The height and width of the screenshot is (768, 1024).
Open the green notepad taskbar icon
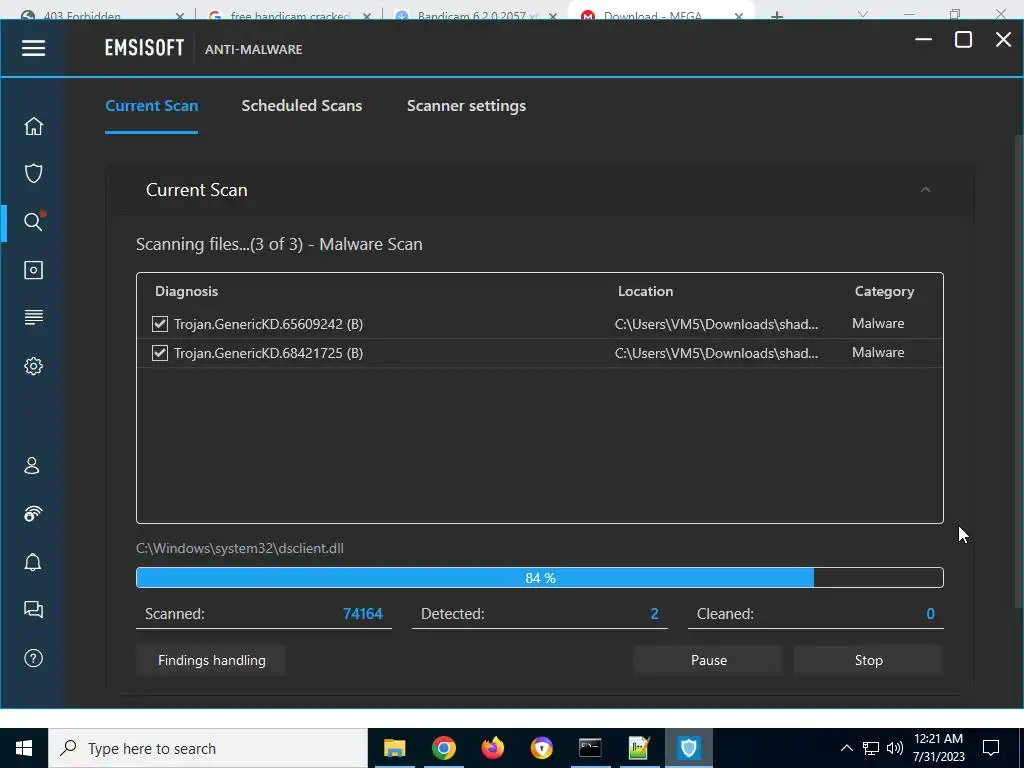[639, 748]
